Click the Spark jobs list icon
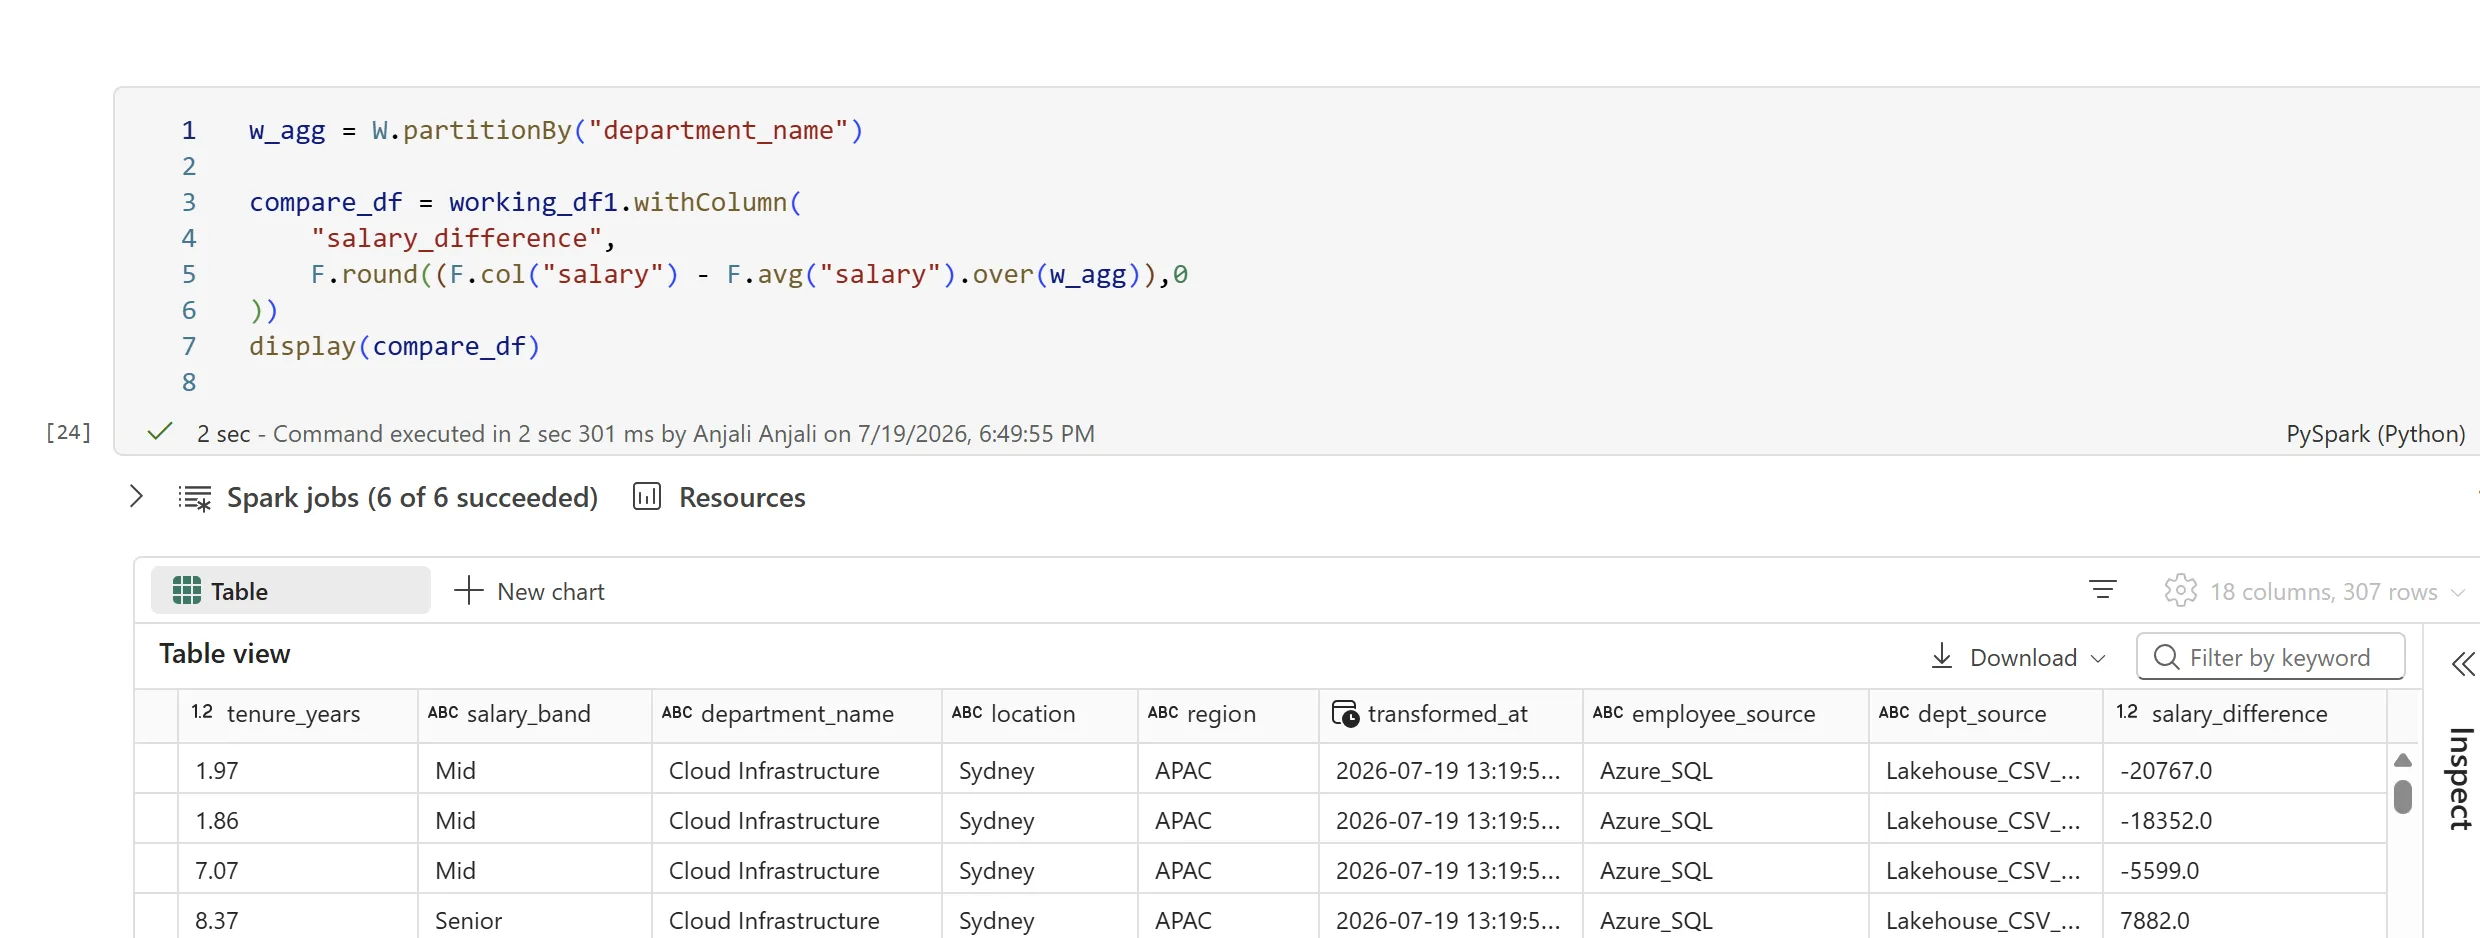The image size is (2480, 938). 195,497
